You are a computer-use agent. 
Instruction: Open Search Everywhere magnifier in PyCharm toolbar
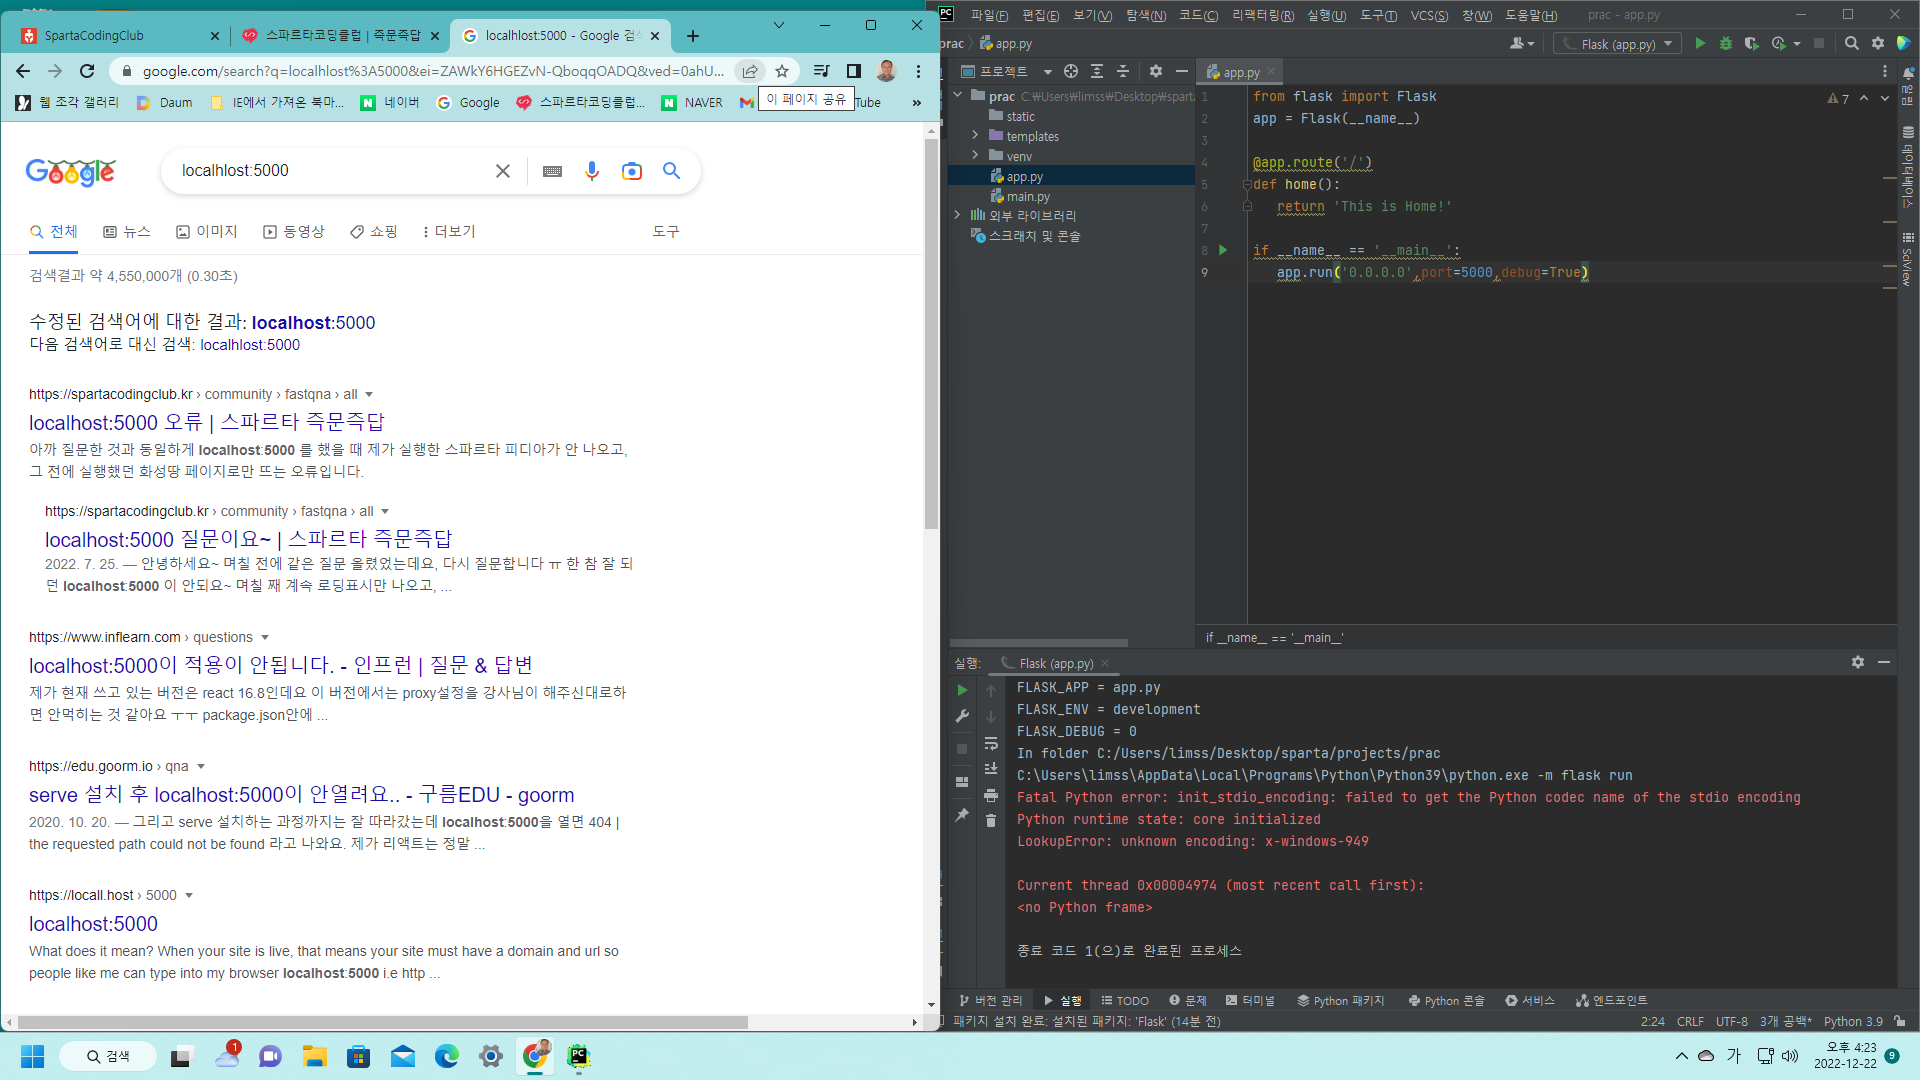pos(1852,44)
